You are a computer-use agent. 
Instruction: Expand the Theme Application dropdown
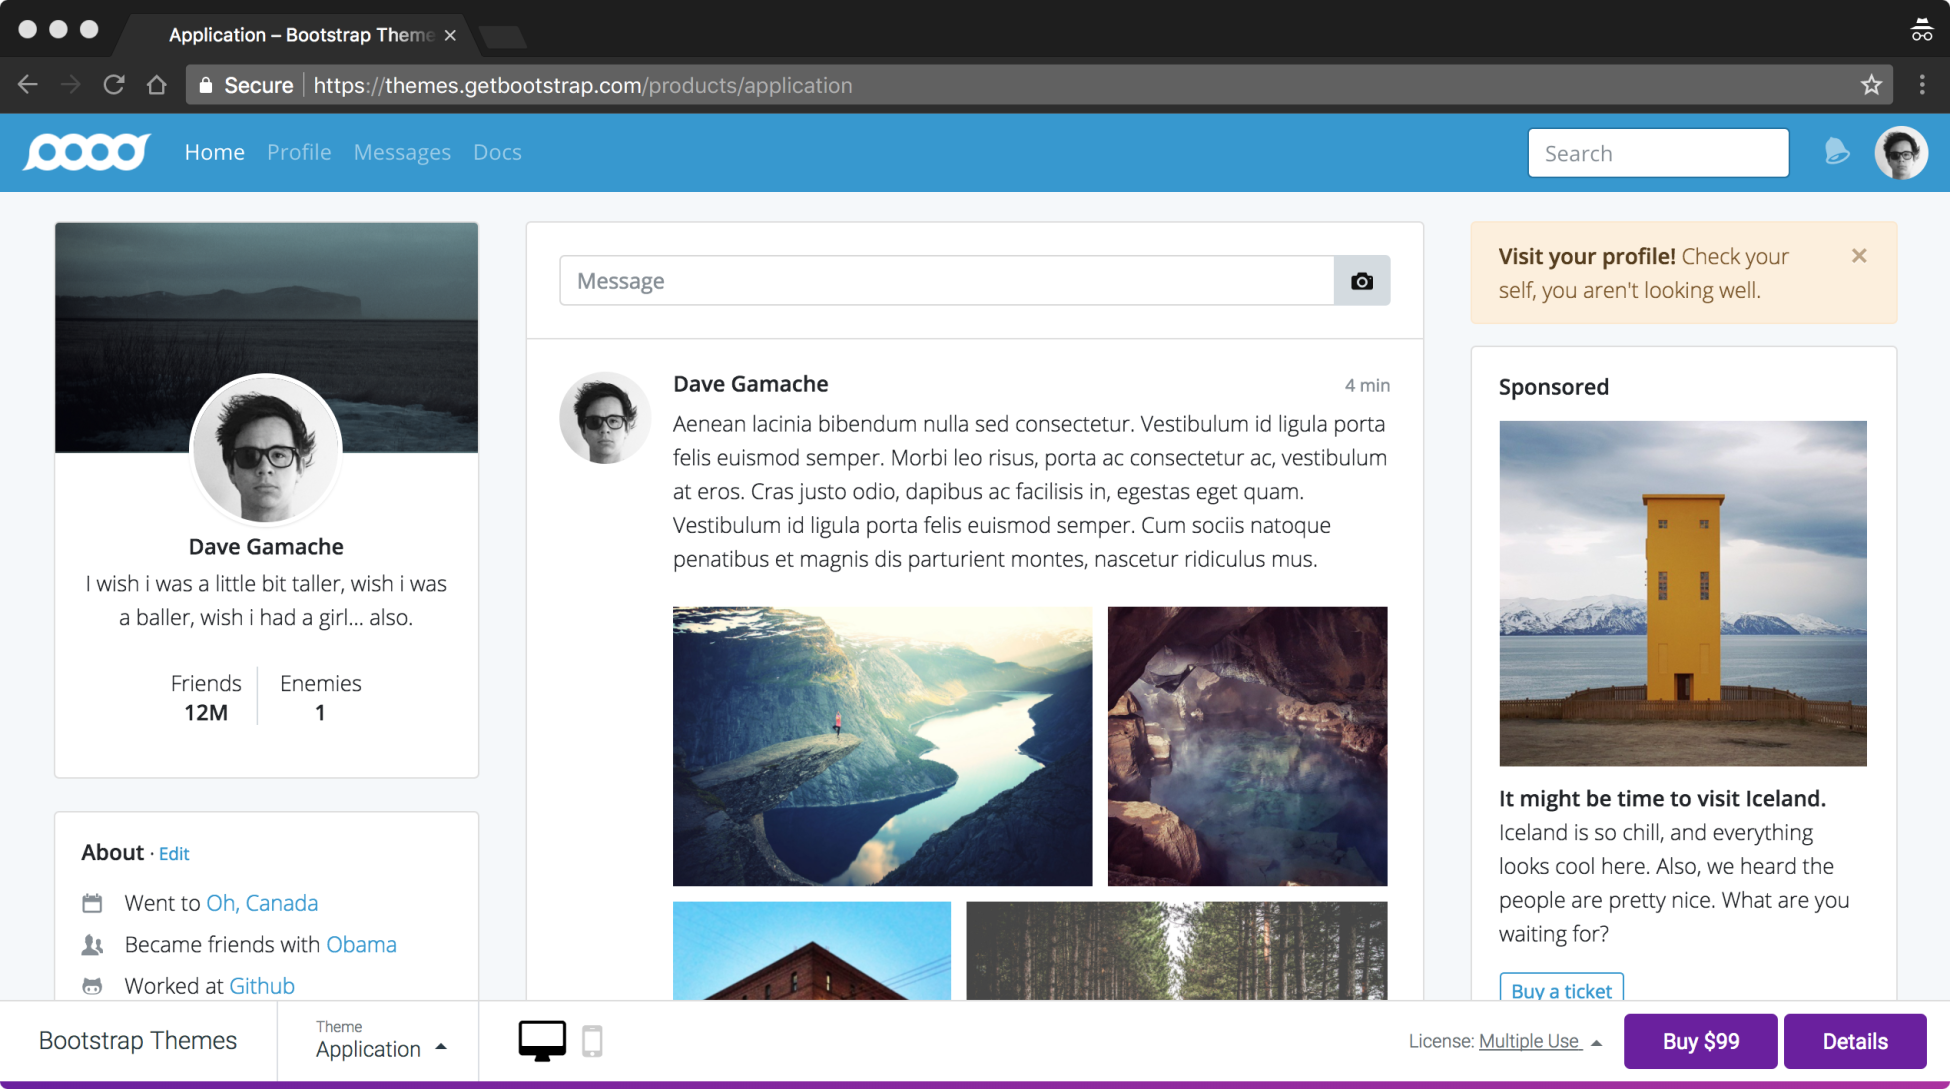[x=380, y=1040]
